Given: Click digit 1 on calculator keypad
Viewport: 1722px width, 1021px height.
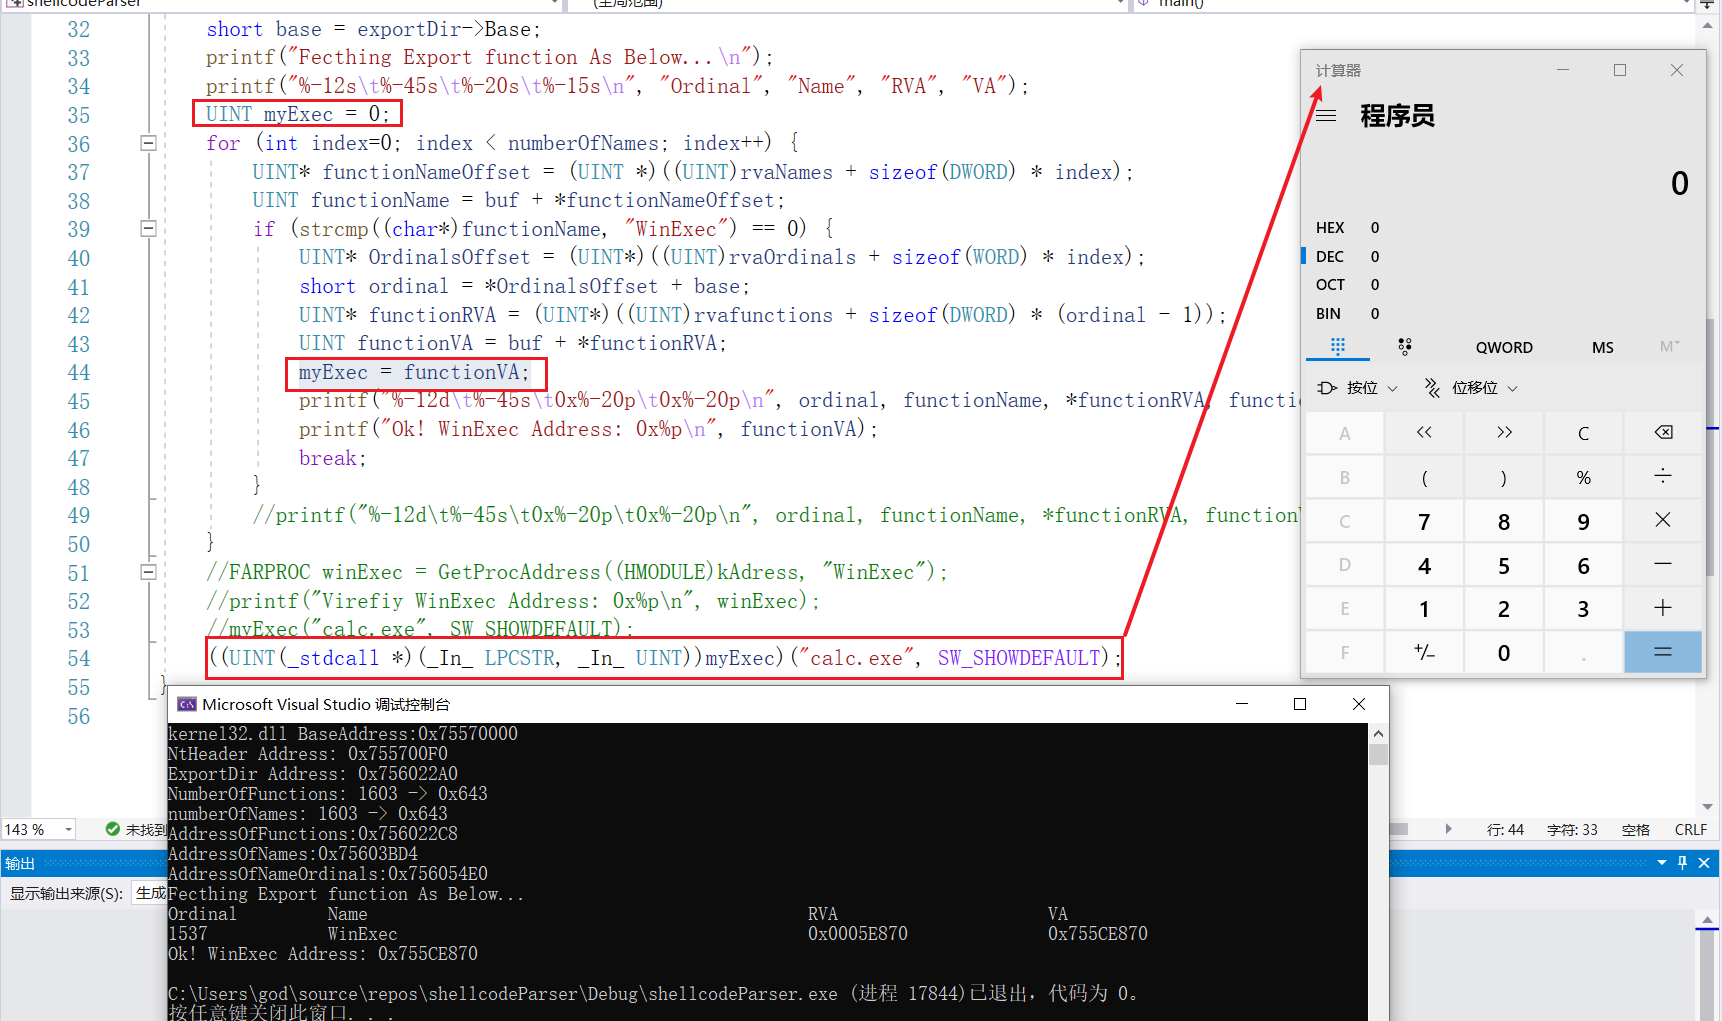Looking at the screenshot, I should (x=1424, y=608).
